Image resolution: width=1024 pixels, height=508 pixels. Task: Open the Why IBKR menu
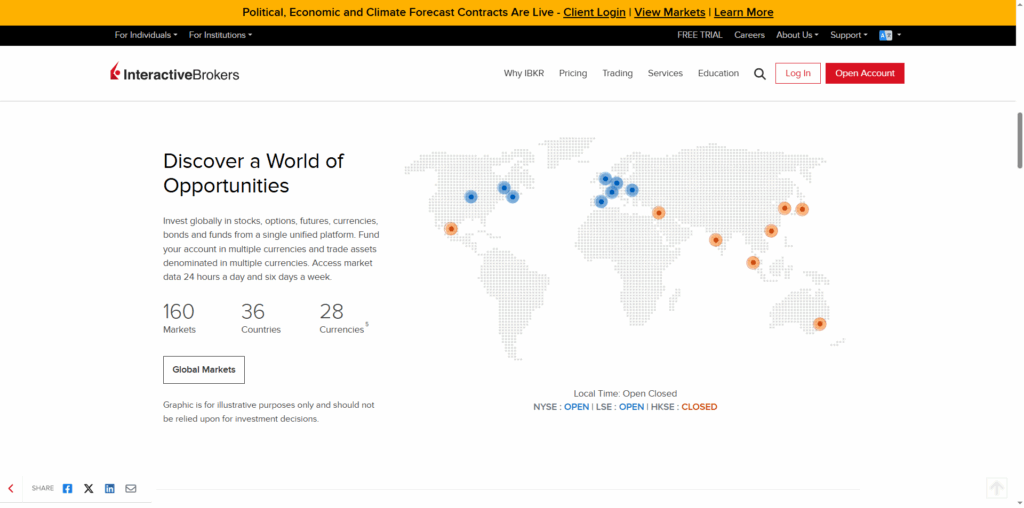[x=524, y=73]
